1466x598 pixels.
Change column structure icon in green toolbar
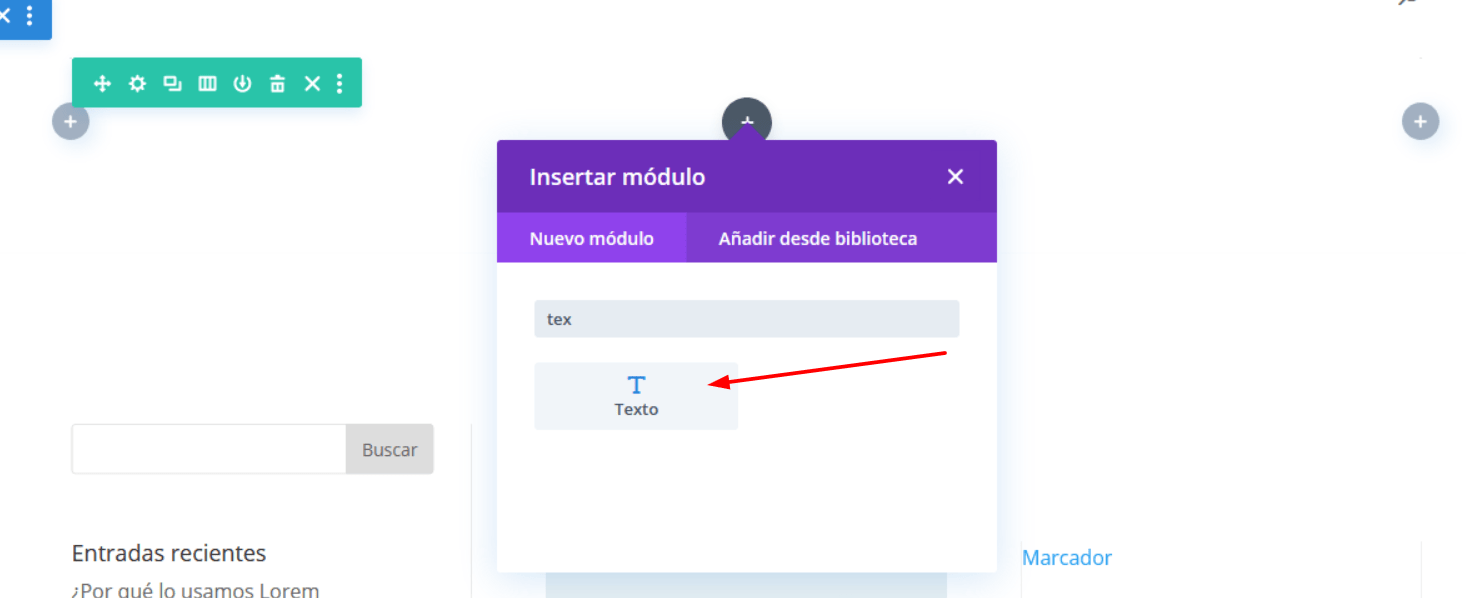coord(207,83)
